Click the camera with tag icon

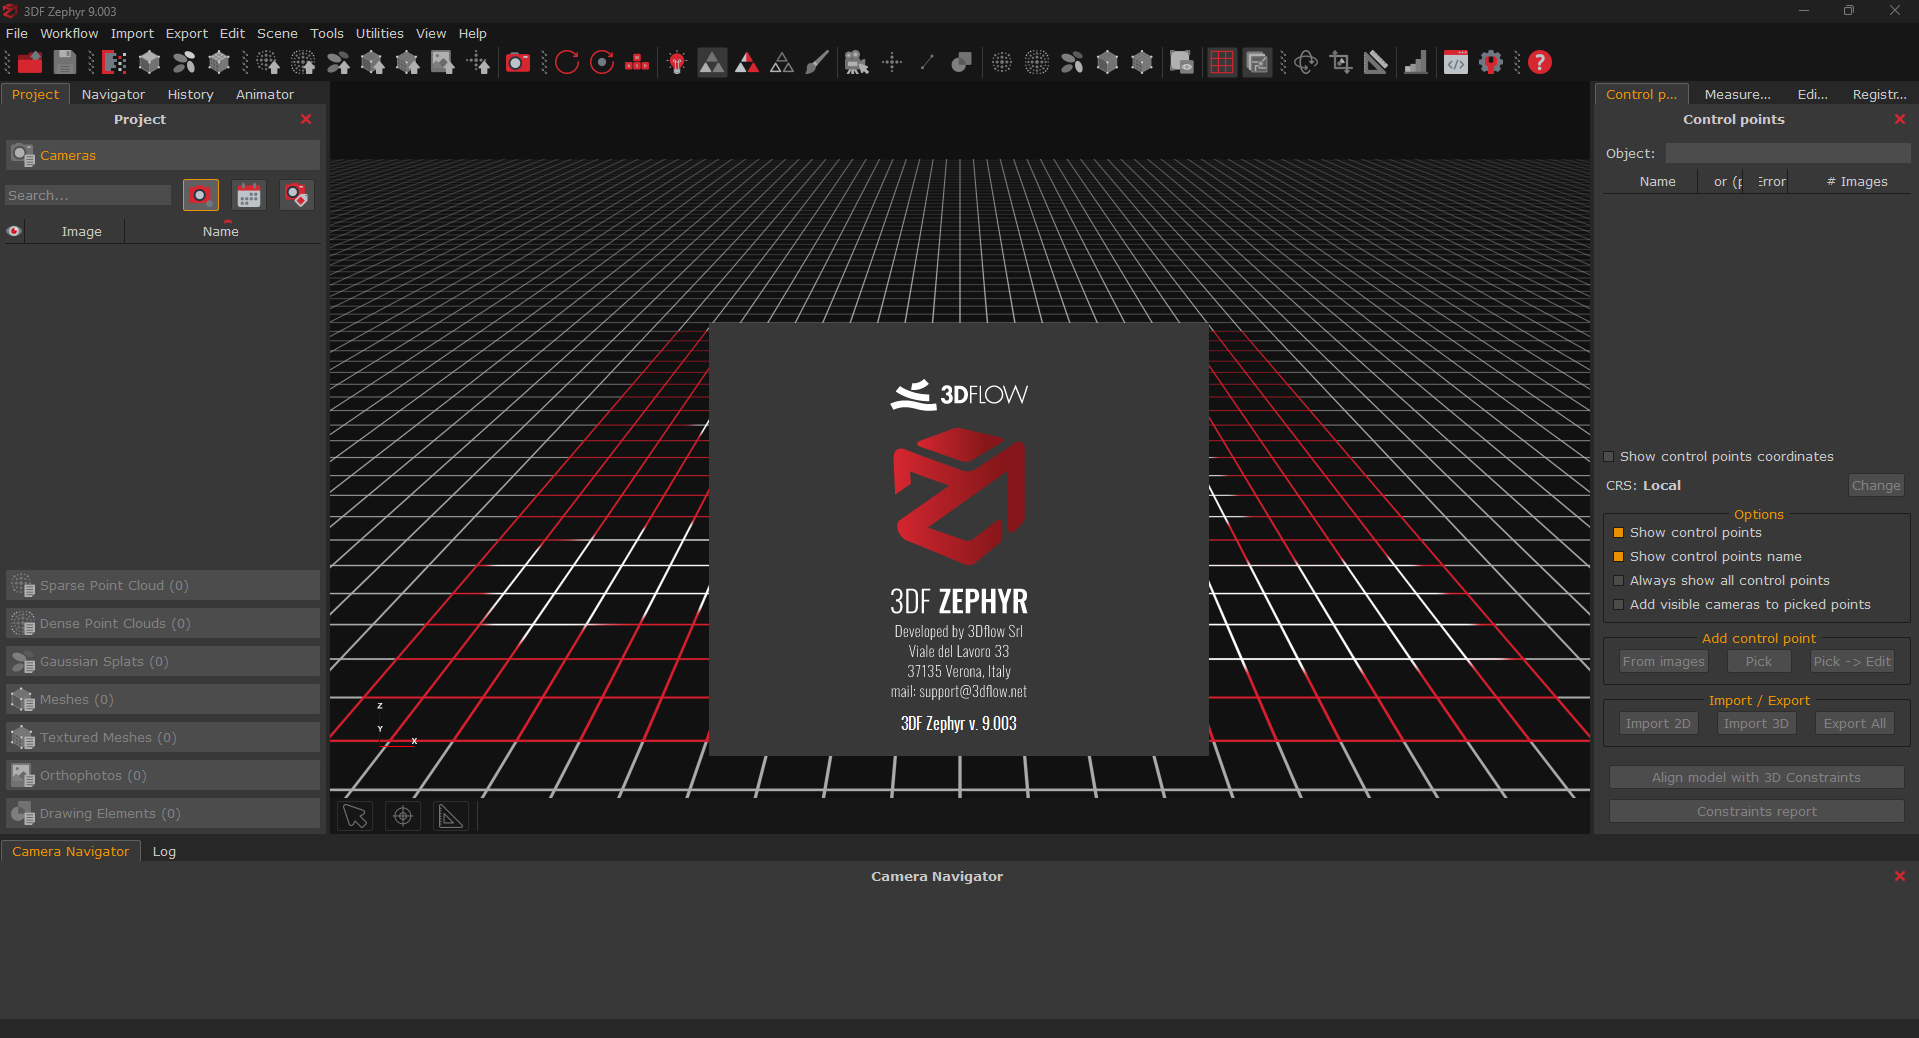click(x=297, y=195)
